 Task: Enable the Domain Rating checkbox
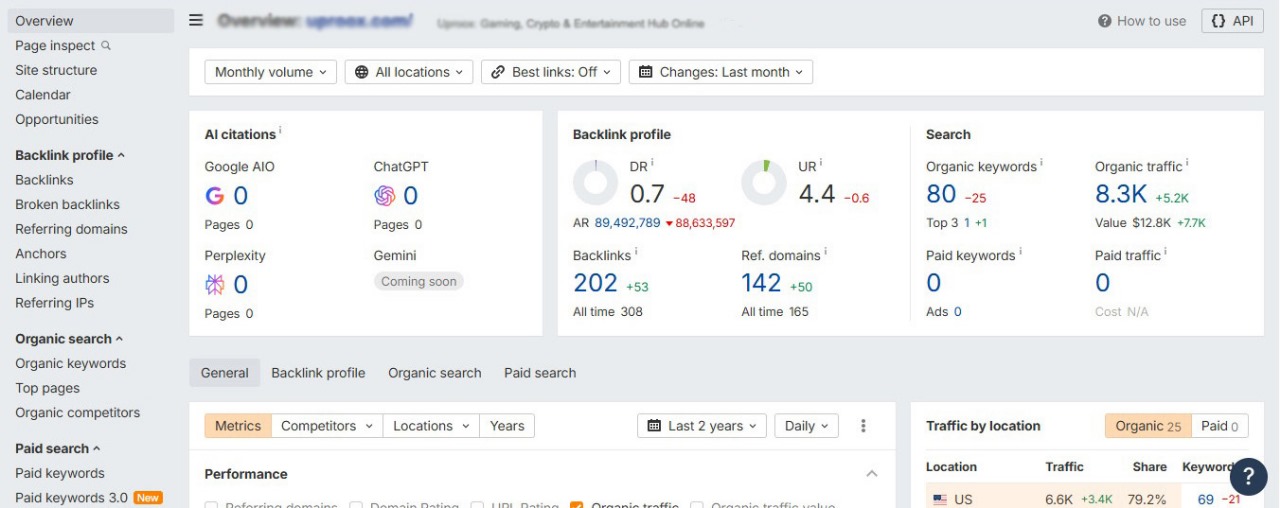click(x=356, y=505)
